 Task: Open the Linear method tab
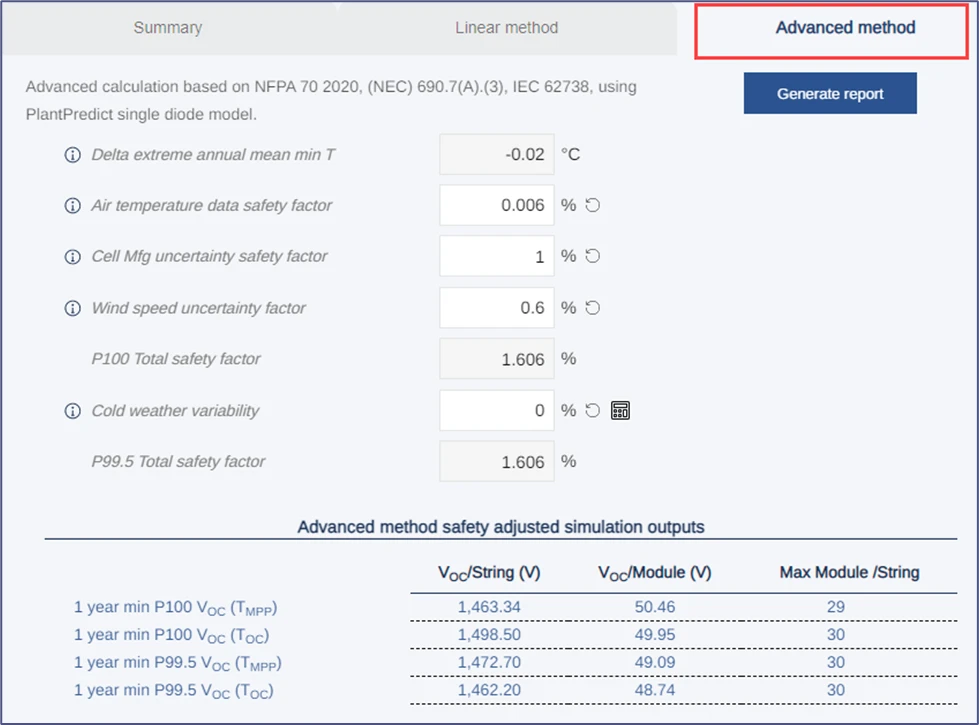point(505,28)
